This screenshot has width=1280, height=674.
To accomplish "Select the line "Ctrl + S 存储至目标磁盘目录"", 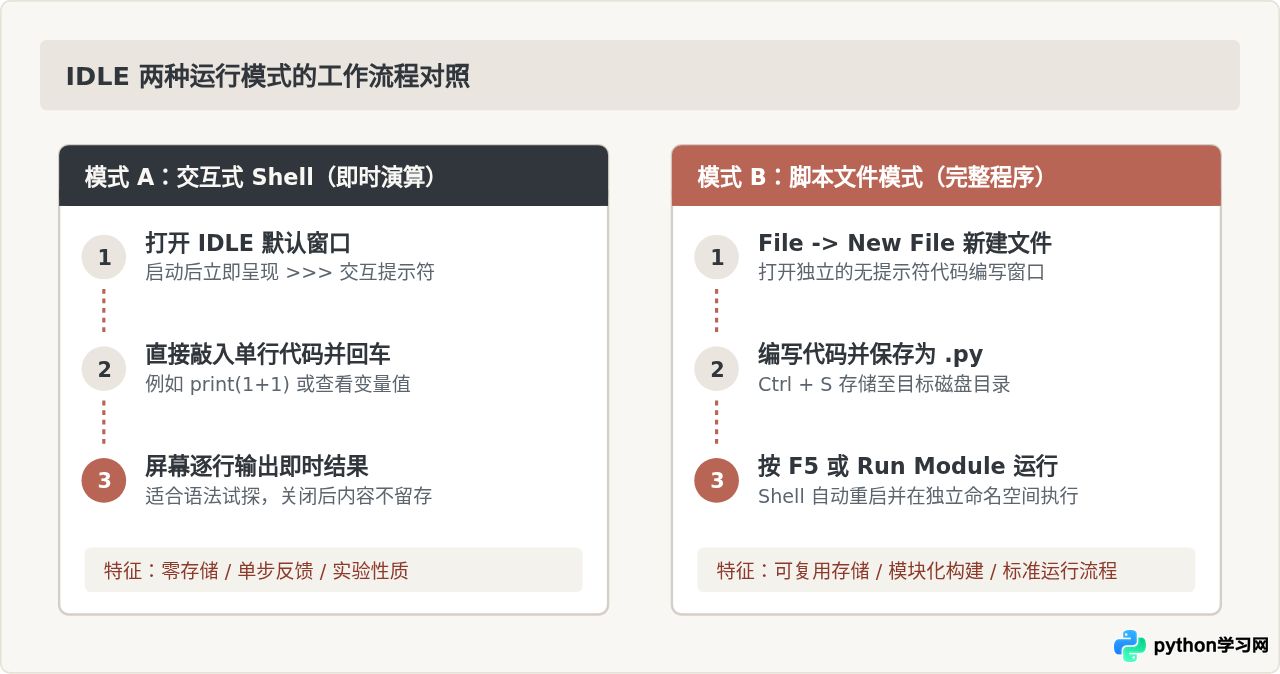I will pyautogui.click(x=884, y=384).
